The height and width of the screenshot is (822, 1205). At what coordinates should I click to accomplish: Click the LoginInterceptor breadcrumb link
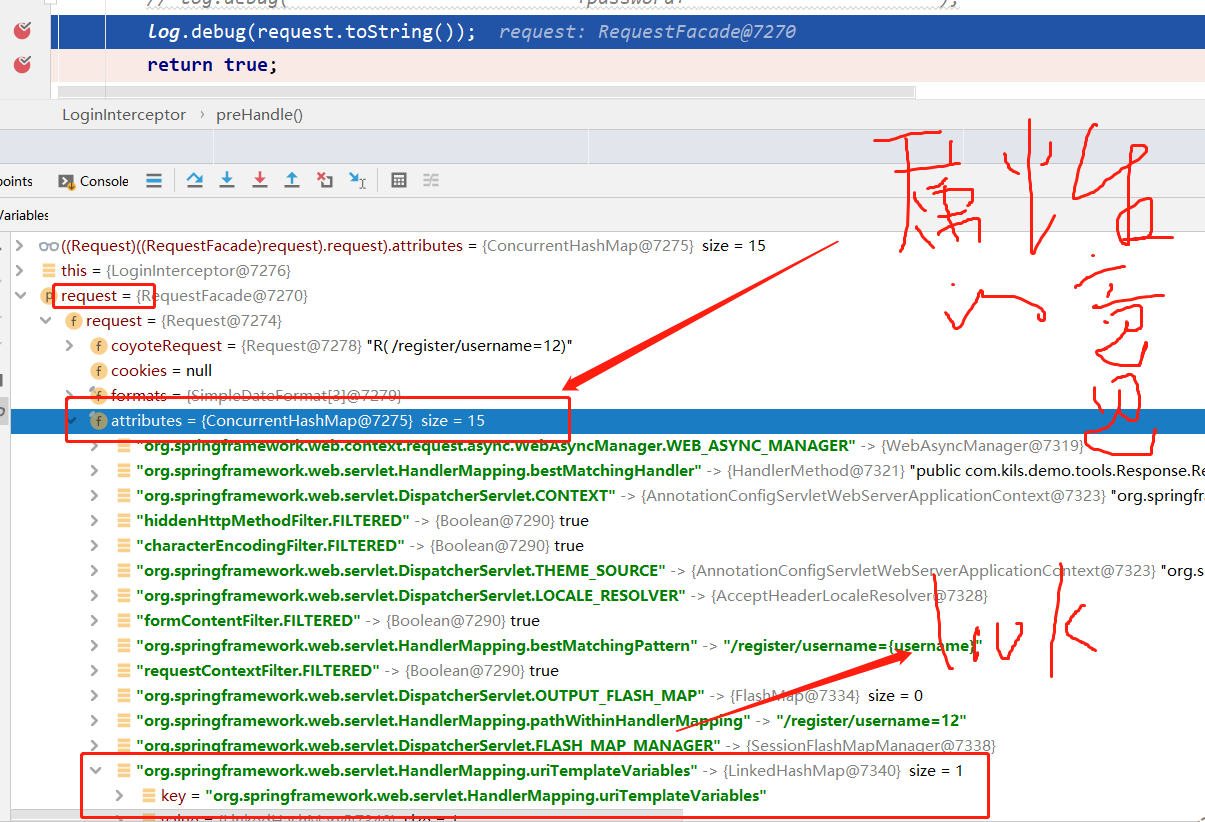tap(123, 114)
